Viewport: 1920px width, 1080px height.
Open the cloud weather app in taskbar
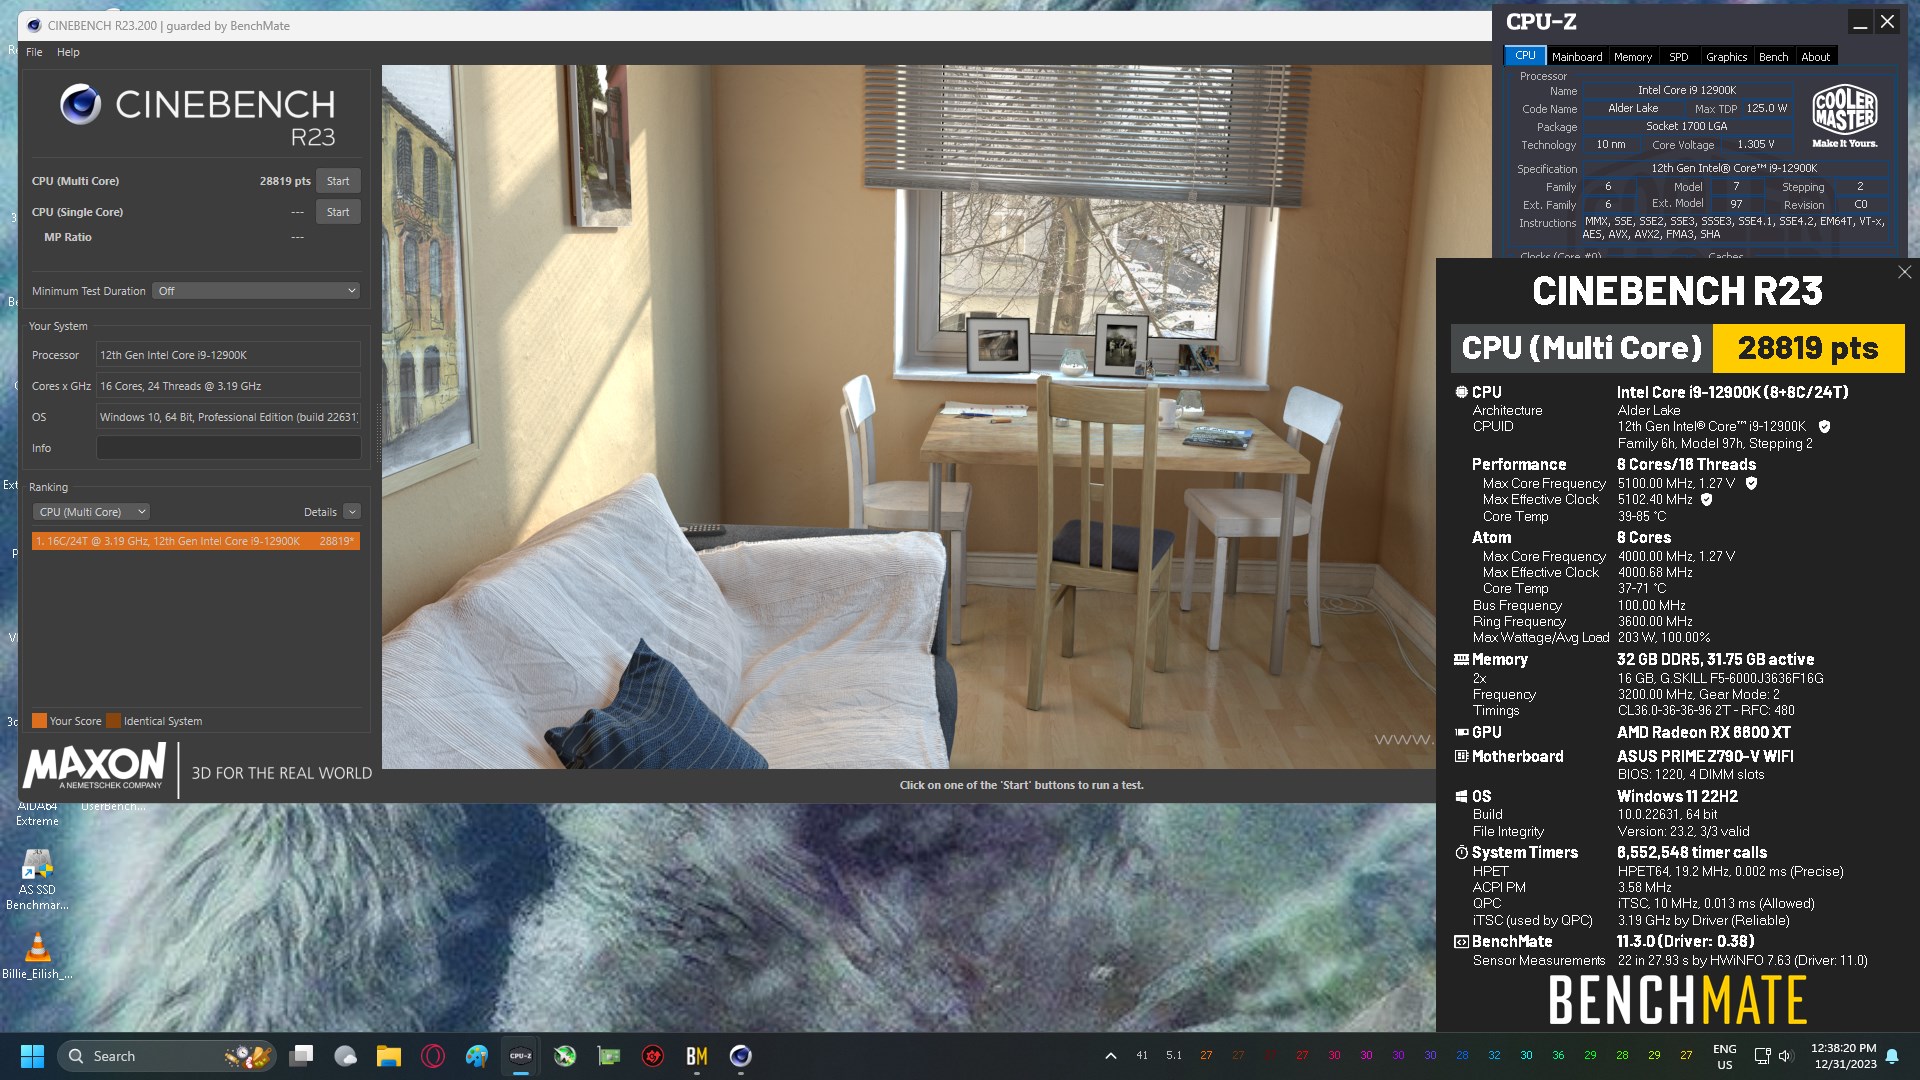click(x=345, y=1056)
